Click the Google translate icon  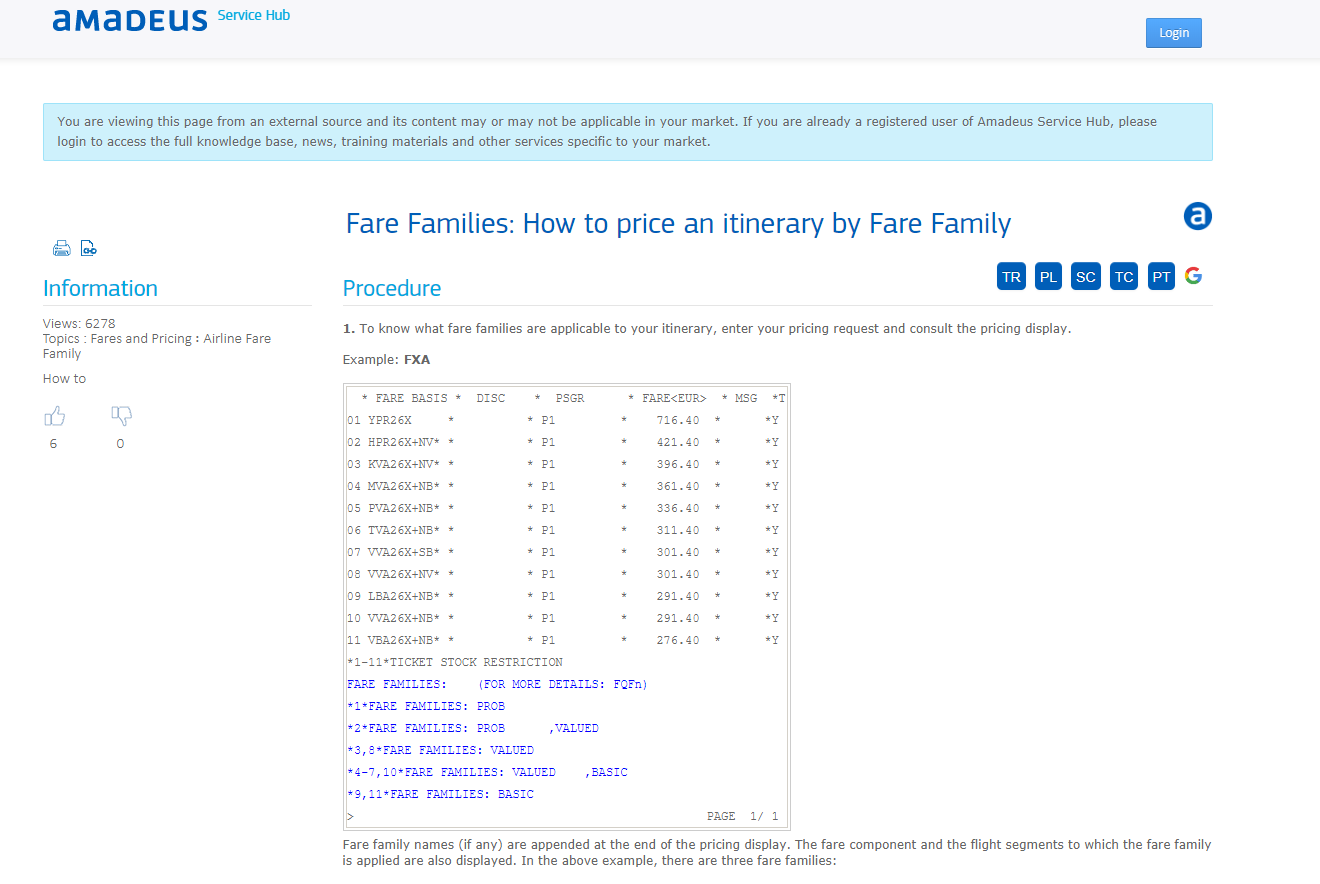[1193, 276]
